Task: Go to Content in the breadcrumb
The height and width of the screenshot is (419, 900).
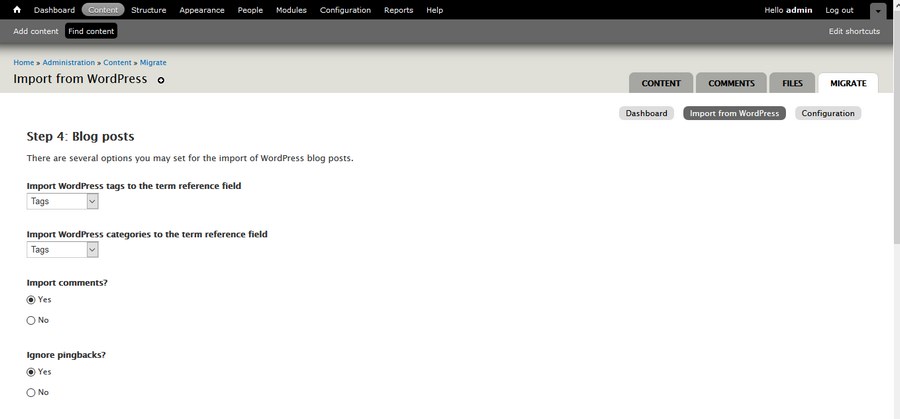Action: pos(117,62)
